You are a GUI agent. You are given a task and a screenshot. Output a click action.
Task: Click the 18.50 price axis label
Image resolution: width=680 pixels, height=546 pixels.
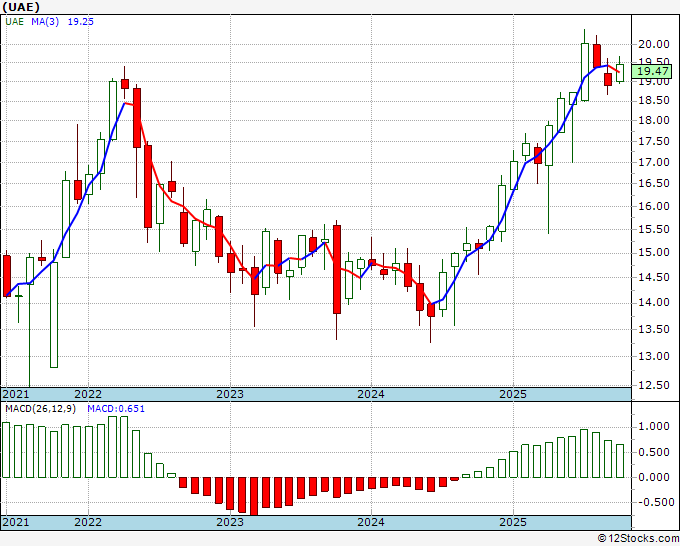point(654,101)
